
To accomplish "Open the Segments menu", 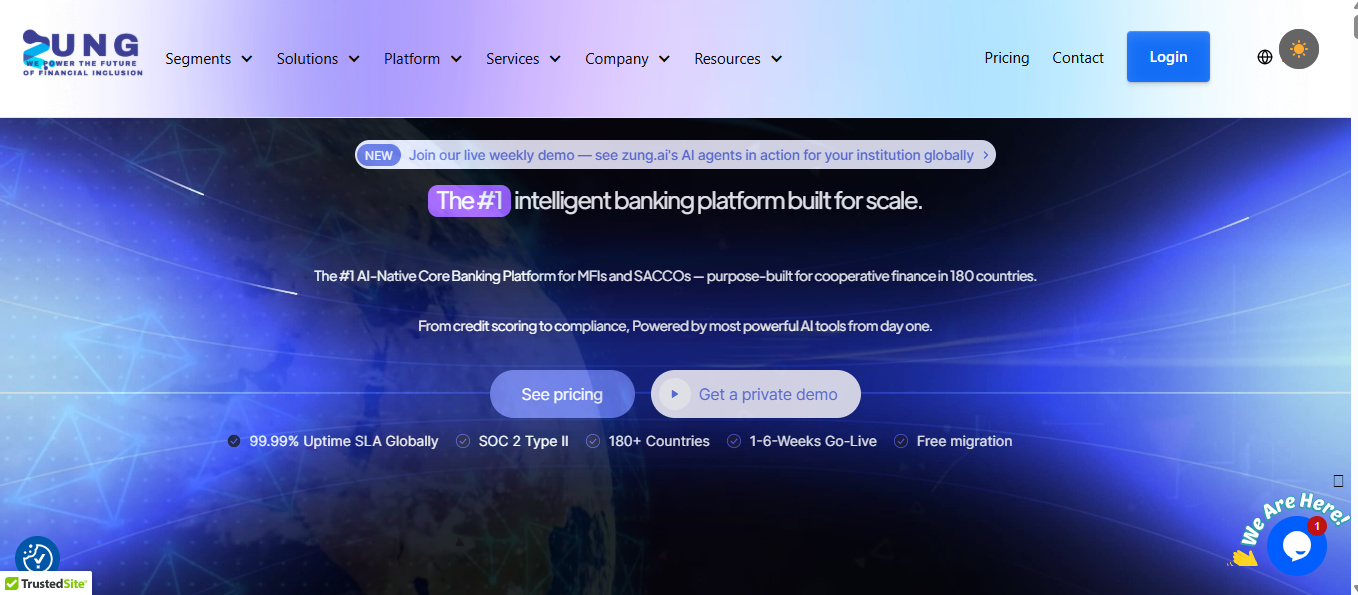I will click(x=209, y=59).
